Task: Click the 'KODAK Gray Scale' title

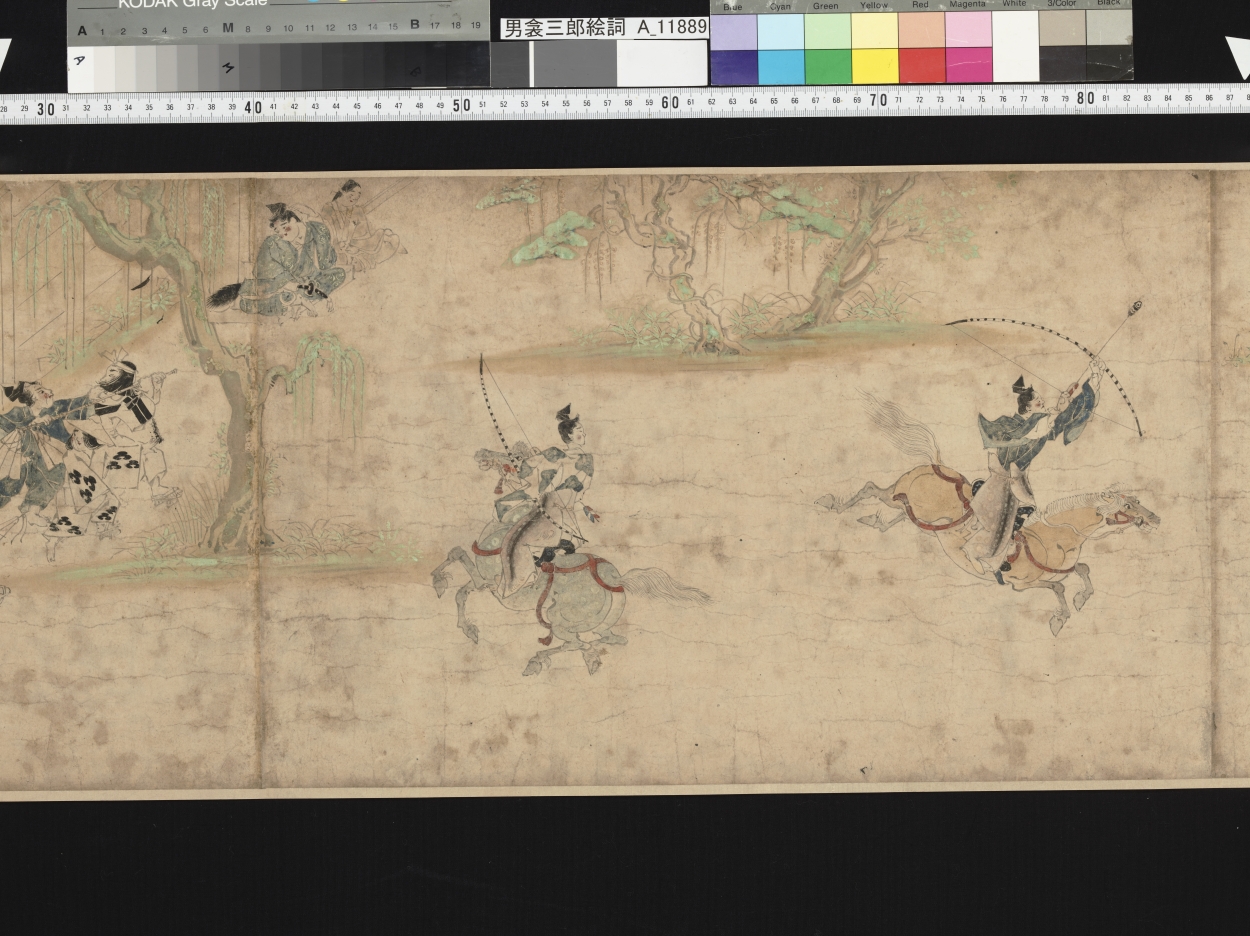Action: click(192, 4)
